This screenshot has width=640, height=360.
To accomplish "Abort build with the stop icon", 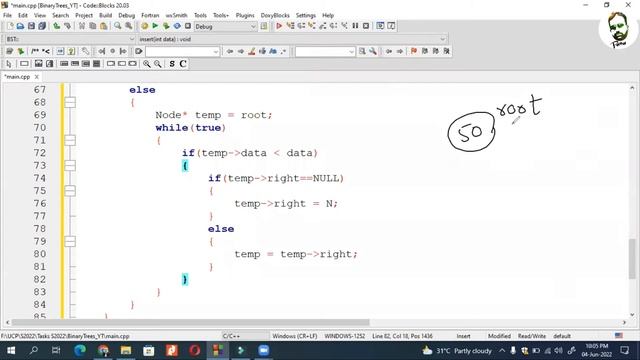I will (x=188, y=26).
